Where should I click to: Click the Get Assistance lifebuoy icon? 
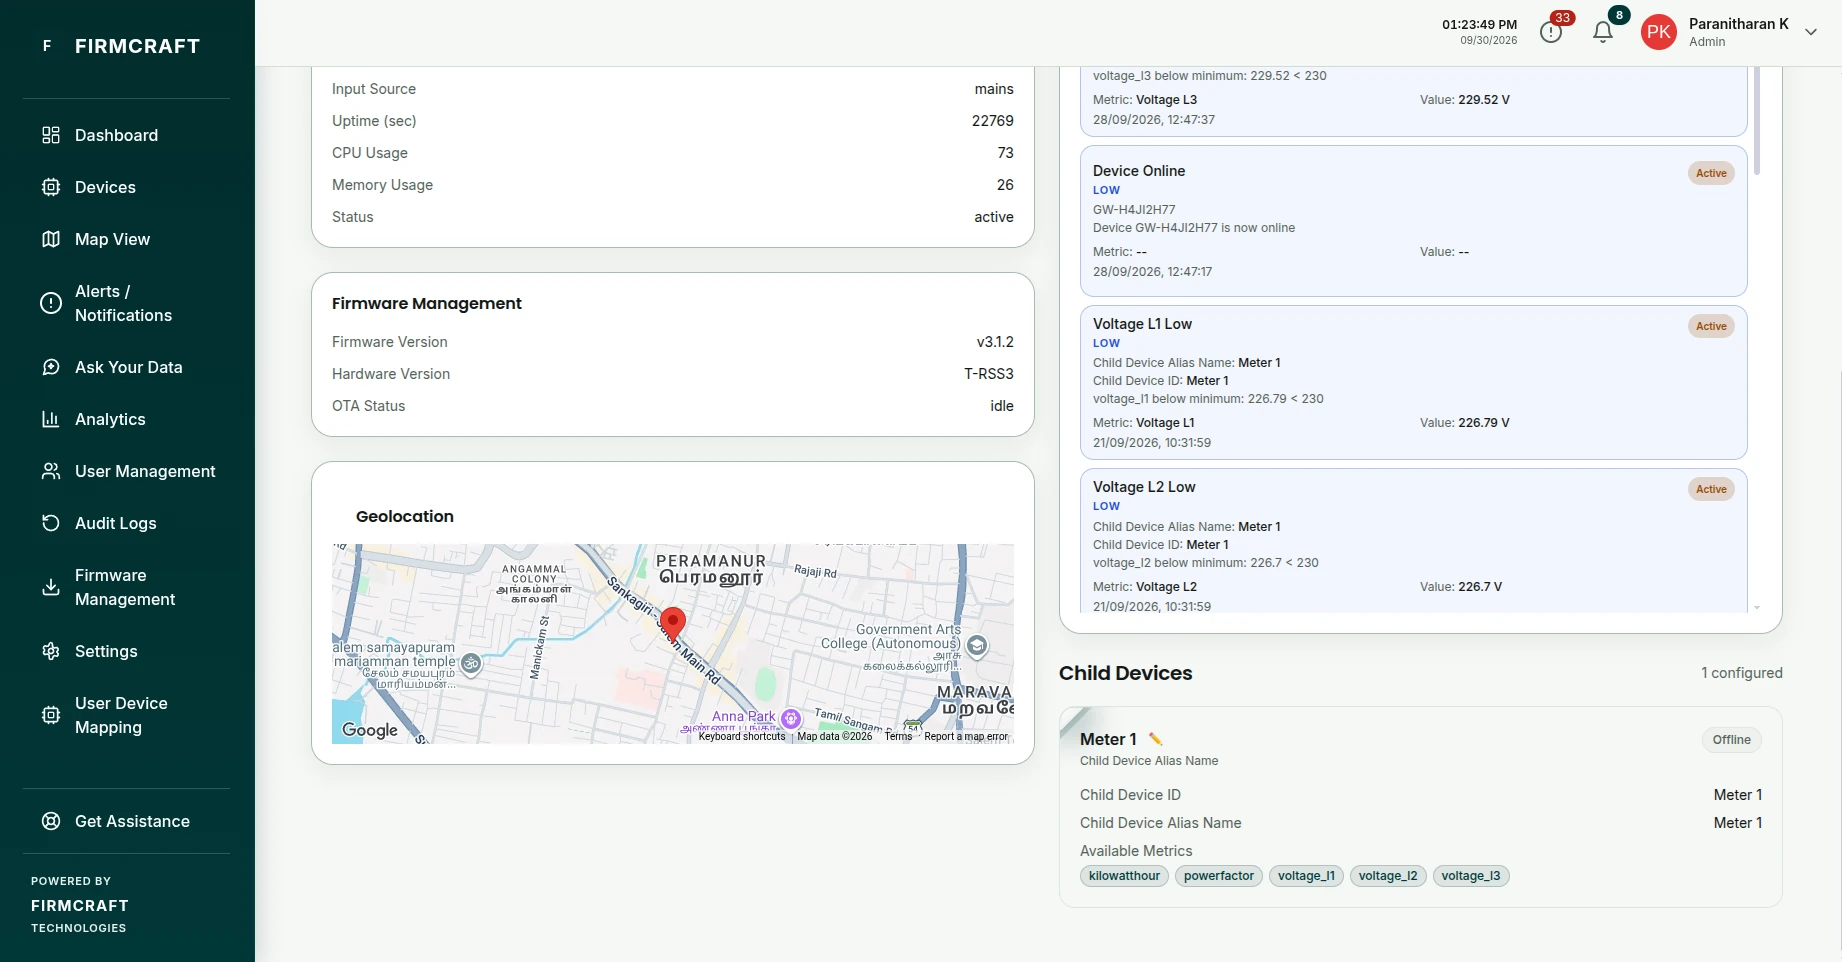tap(51, 821)
